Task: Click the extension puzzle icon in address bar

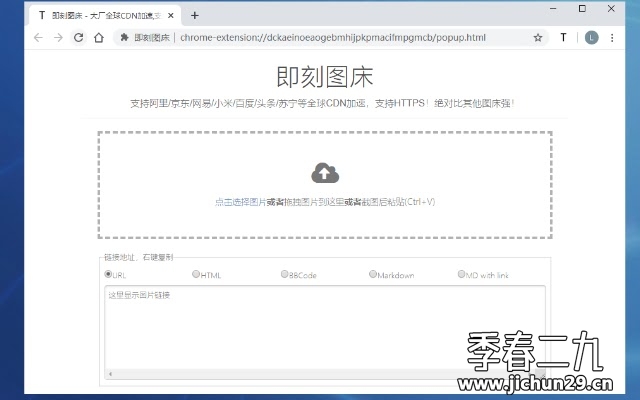Action: coord(124,38)
